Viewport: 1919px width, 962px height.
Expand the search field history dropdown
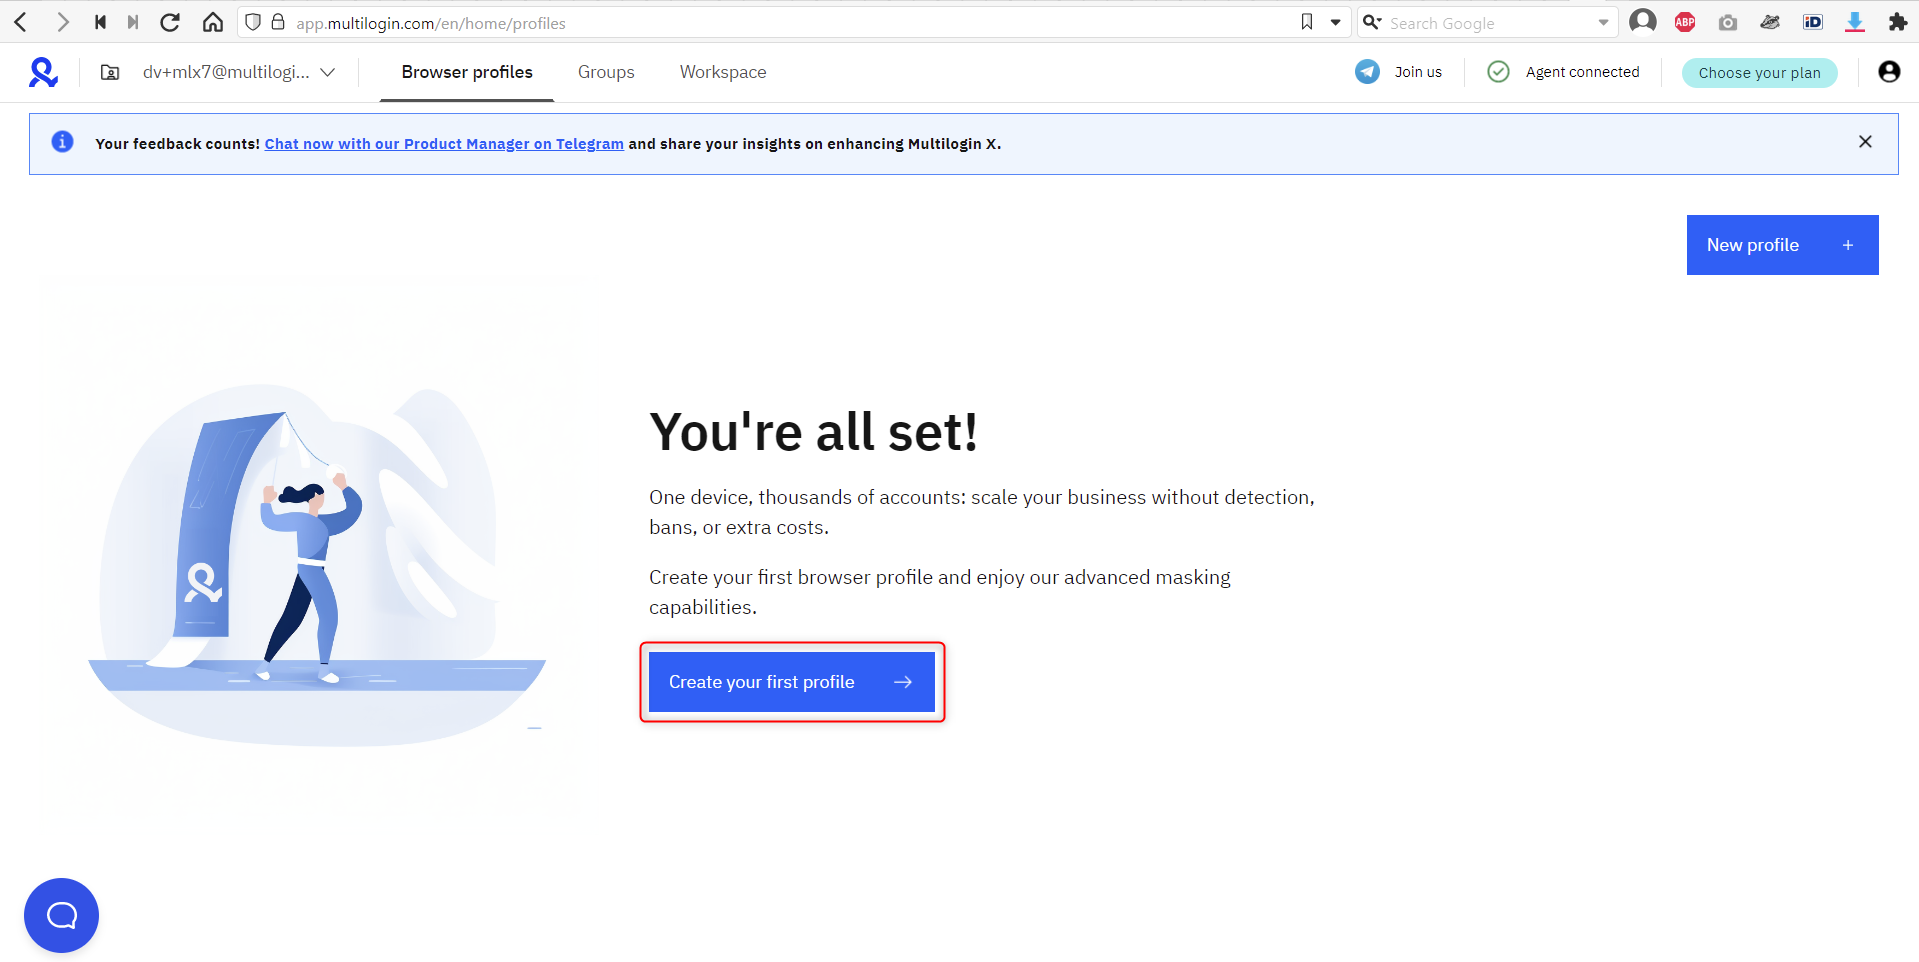[1603, 22]
